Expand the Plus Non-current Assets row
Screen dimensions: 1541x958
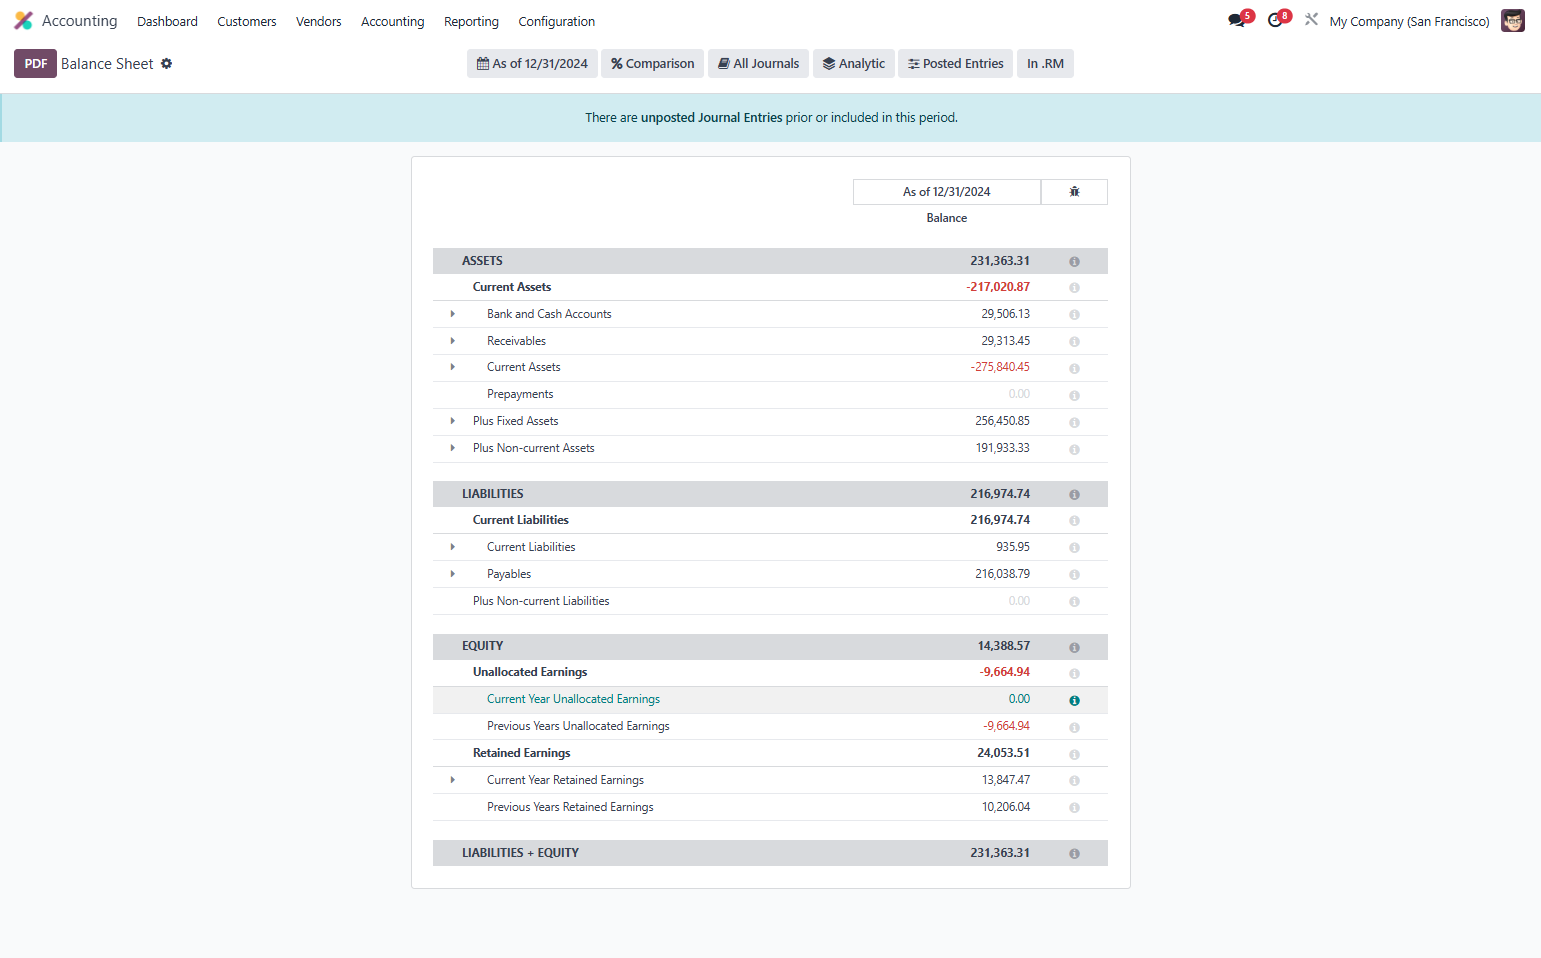coord(453,448)
